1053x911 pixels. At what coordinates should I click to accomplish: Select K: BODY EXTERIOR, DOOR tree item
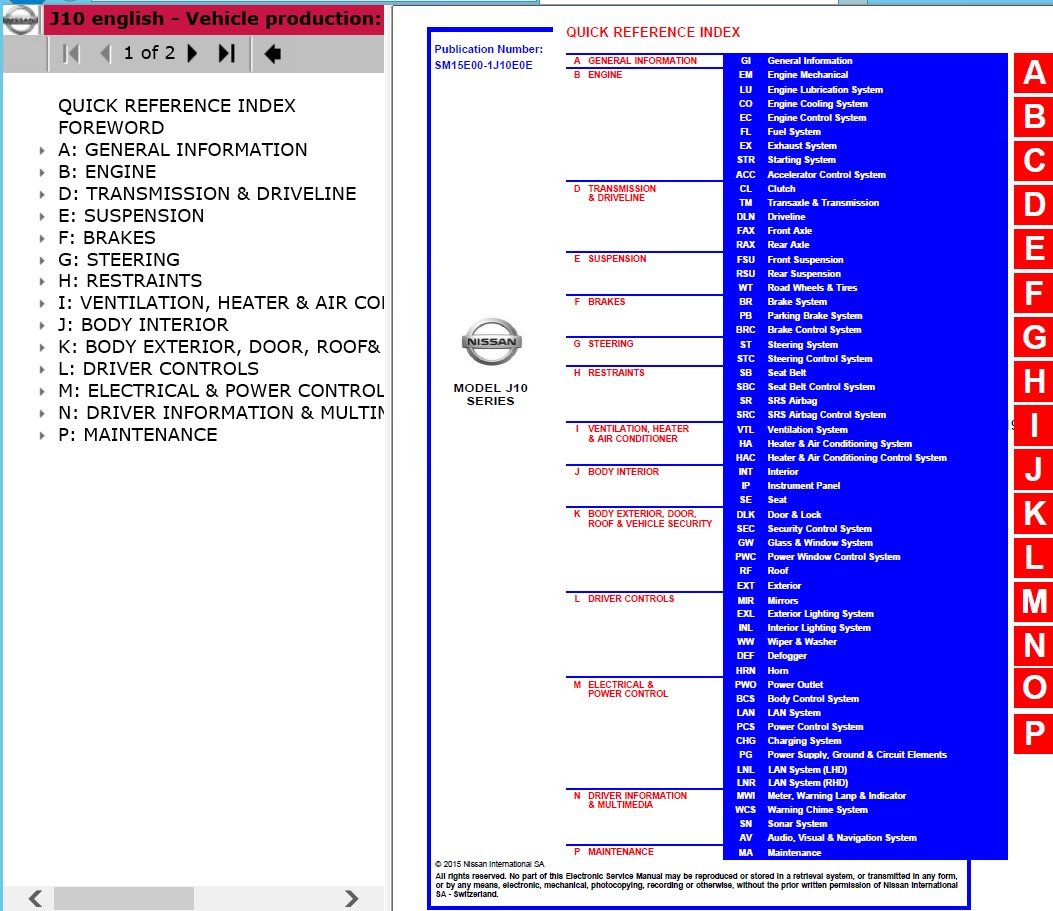click(x=219, y=347)
